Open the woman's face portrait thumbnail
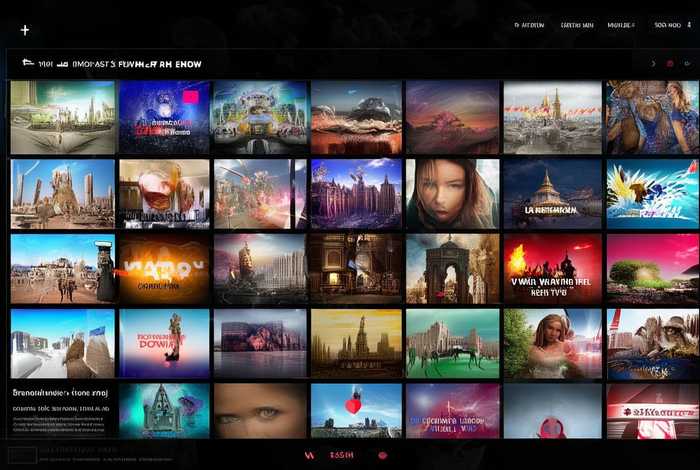700x470 pixels. (452, 194)
